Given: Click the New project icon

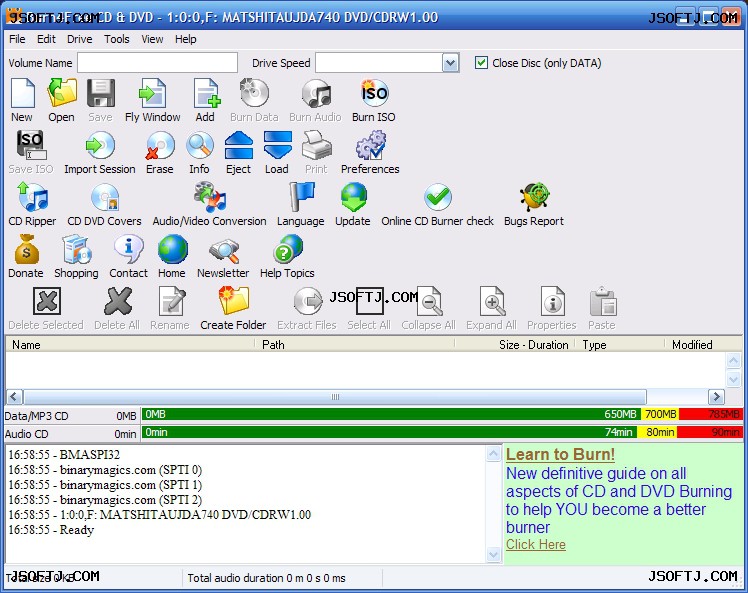Looking at the screenshot, I should coord(22,93).
